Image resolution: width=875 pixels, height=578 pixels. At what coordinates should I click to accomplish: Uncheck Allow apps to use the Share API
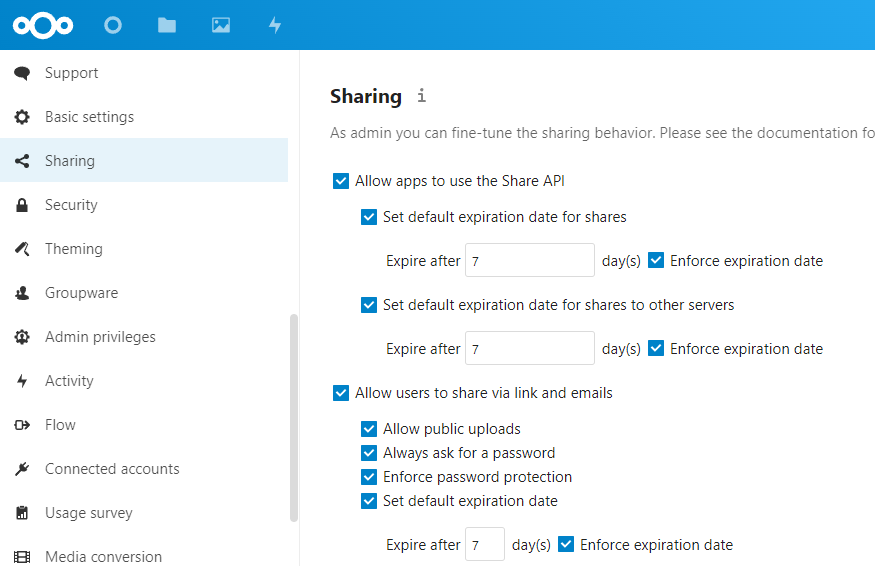tap(341, 181)
